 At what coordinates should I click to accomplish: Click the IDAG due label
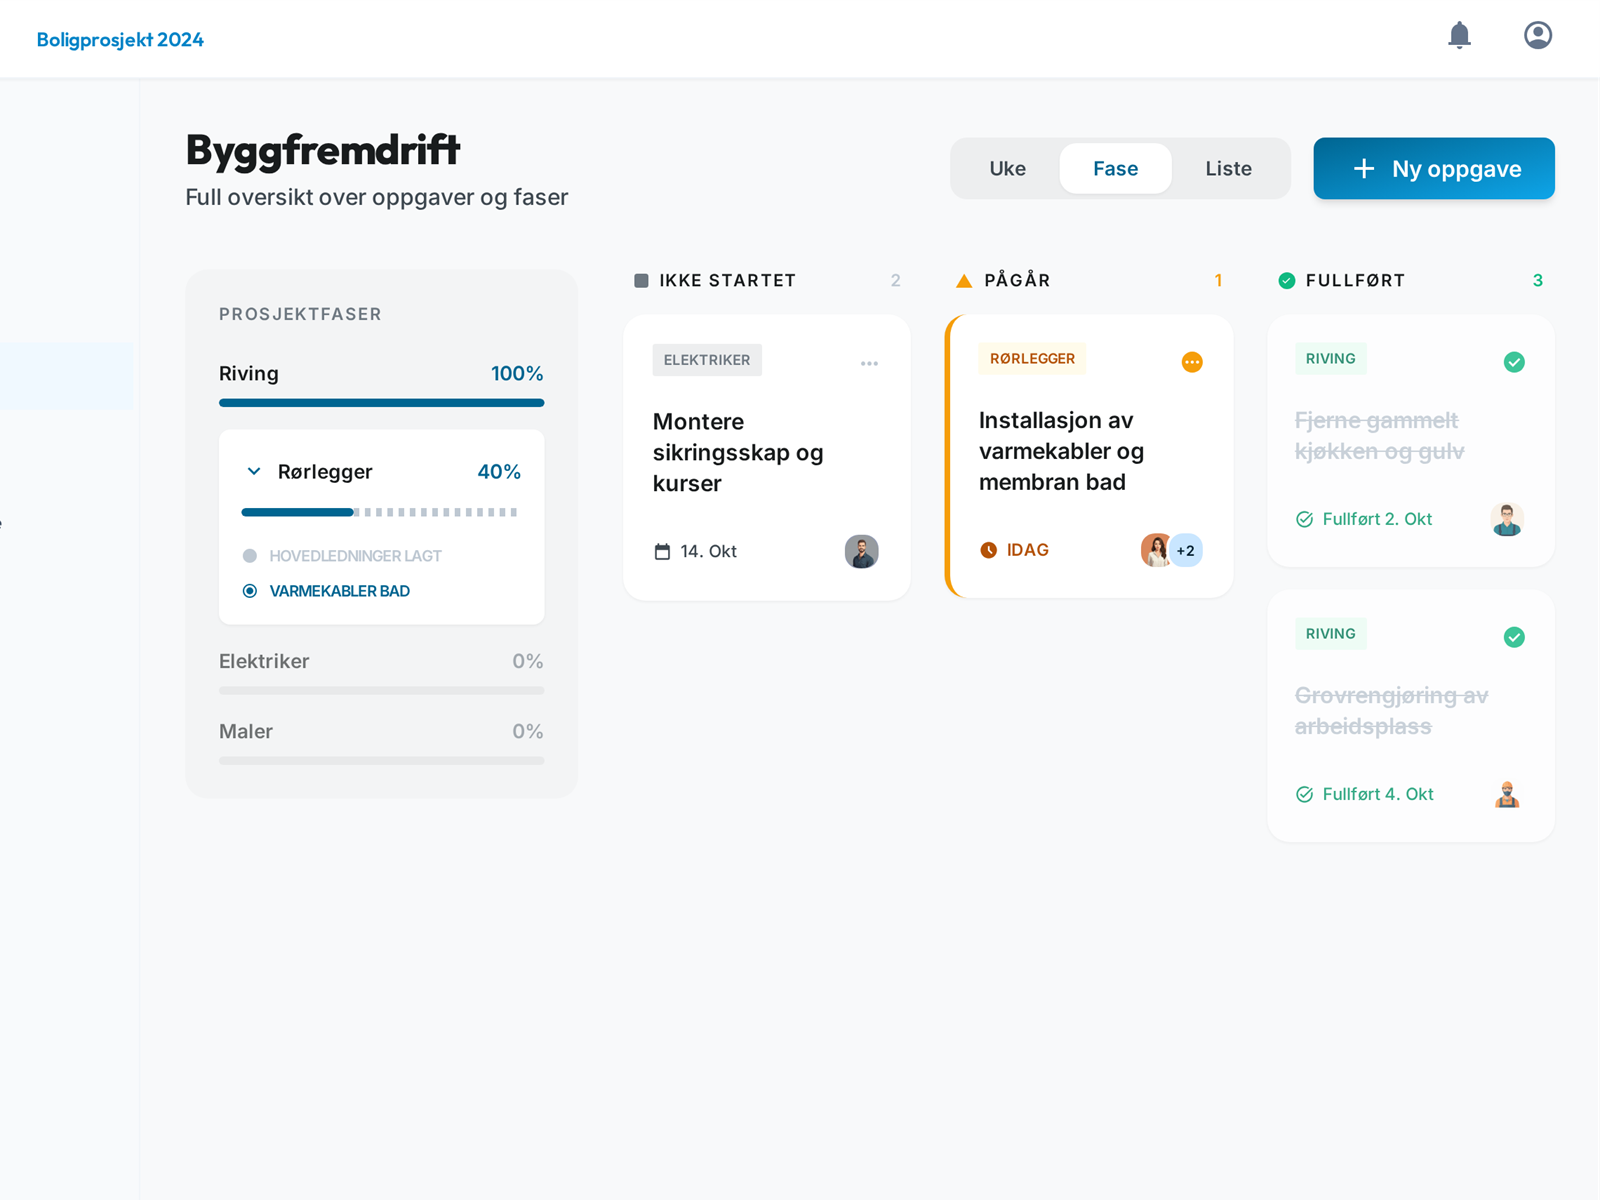(x=1027, y=550)
